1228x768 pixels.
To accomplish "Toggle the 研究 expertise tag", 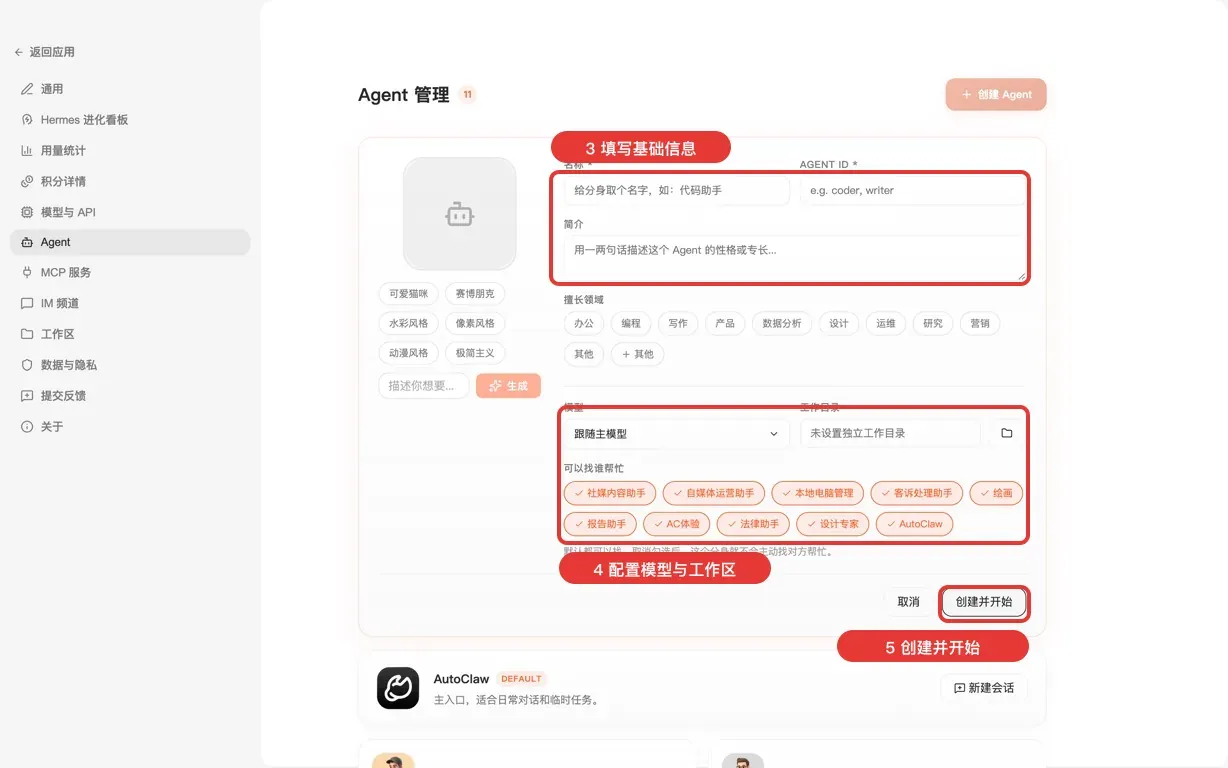I will coord(933,323).
